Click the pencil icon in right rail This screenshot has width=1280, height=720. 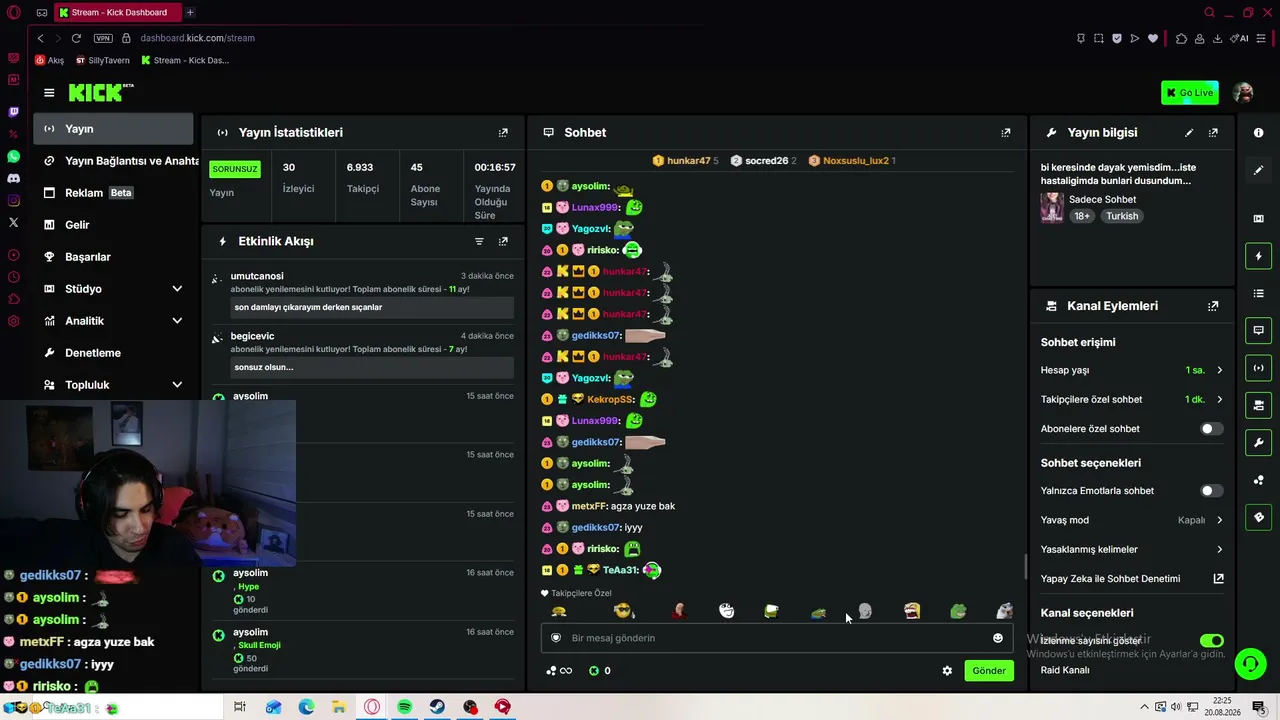[1258, 170]
